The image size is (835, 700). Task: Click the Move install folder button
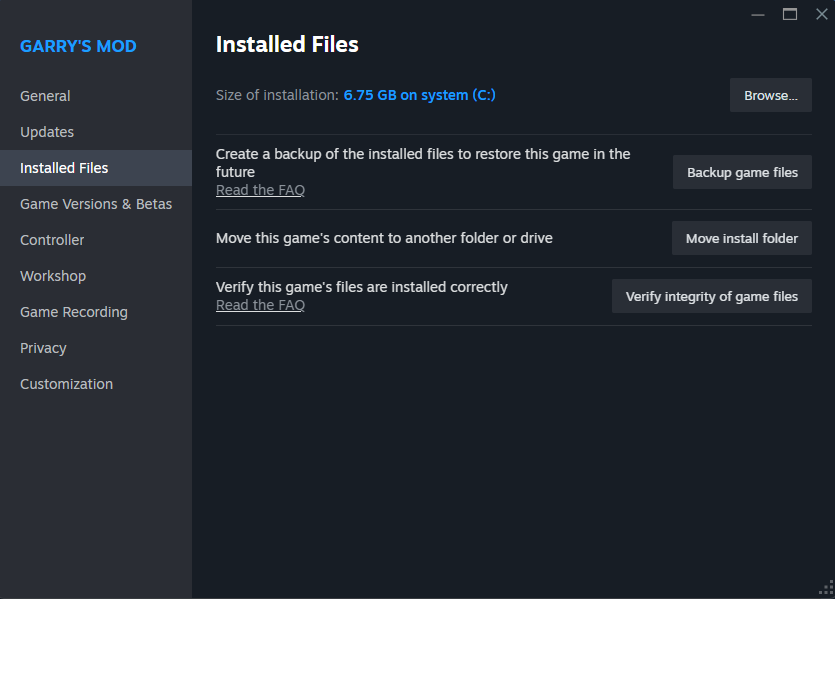[x=741, y=238]
